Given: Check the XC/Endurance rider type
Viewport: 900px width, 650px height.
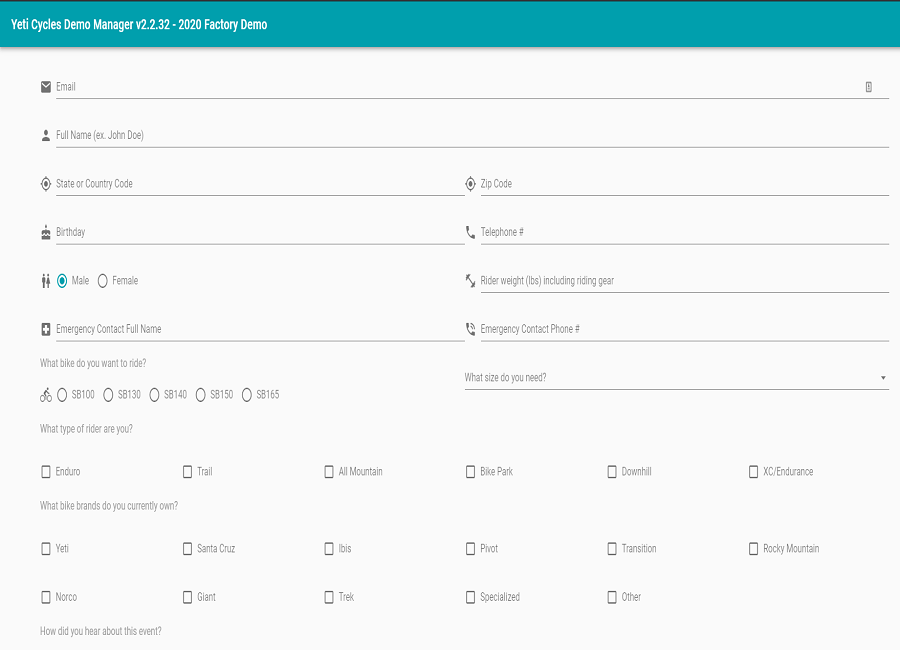Looking at the screenshot, I should pos(753,472).
